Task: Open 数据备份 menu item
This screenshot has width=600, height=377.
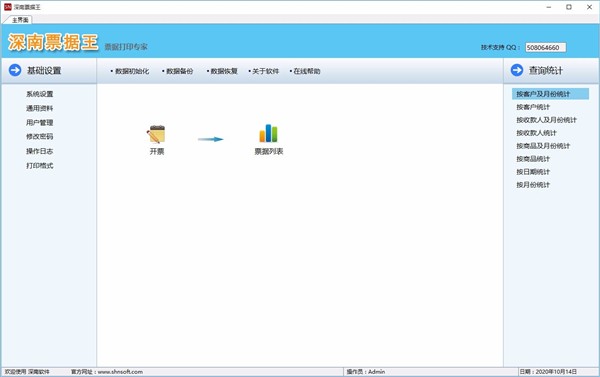Action: (178, 71)
